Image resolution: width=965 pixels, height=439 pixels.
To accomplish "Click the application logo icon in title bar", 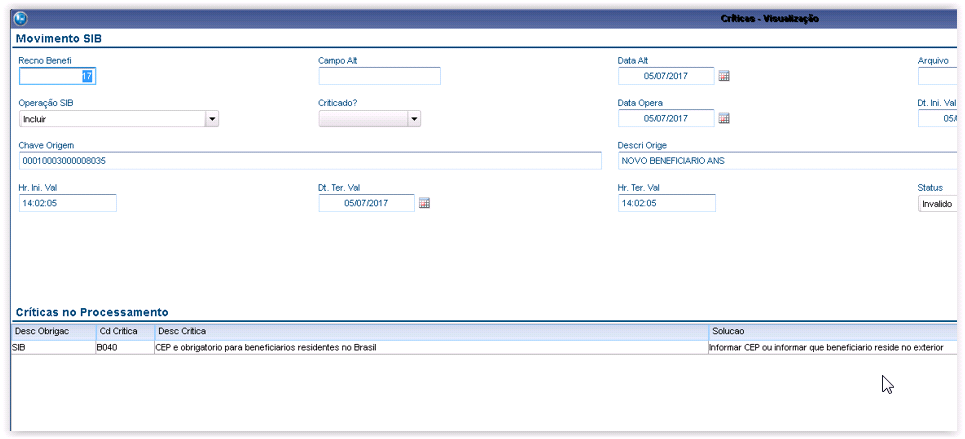I will tap(20, 19).
